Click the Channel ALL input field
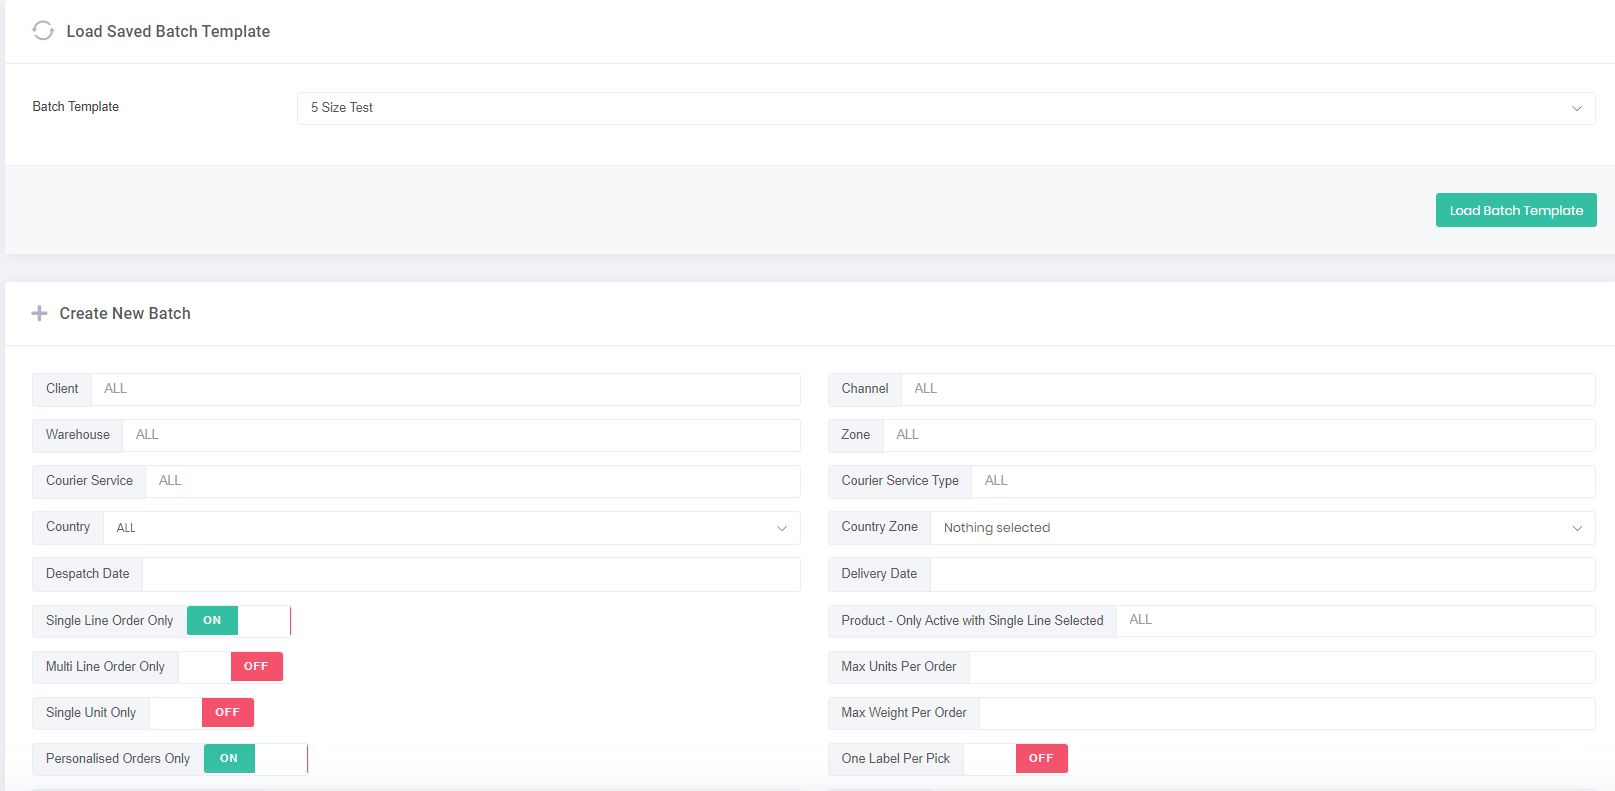The width and height of the screenshot is (1615, 791). pyautogui.click(x=1248, y=389)
